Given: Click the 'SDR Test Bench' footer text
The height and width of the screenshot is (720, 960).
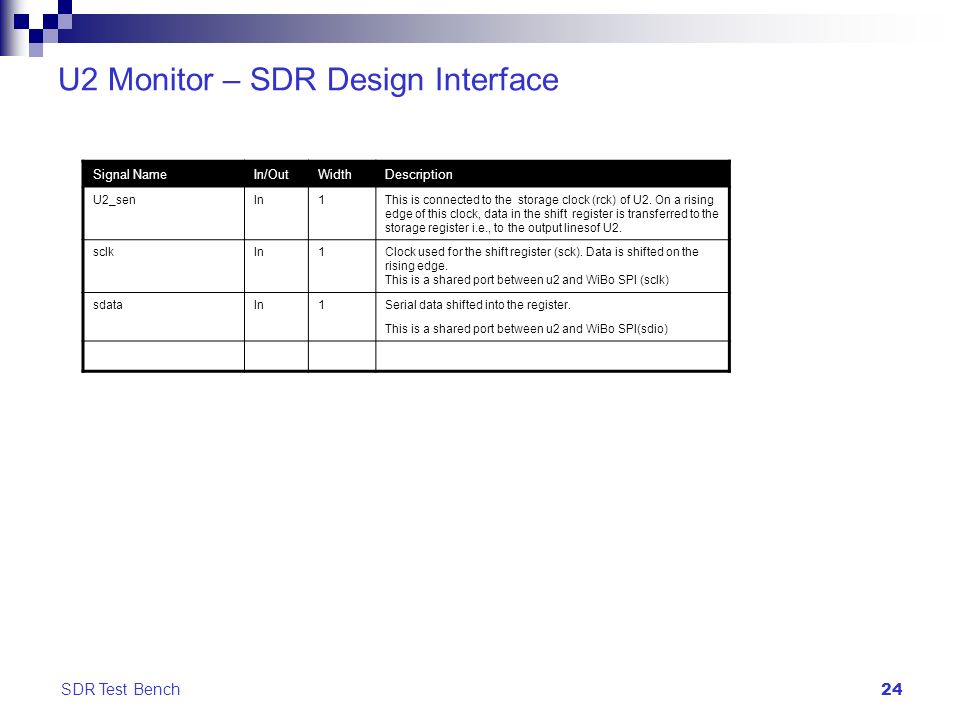Looking at the screenshot, I should pos(121,689).
